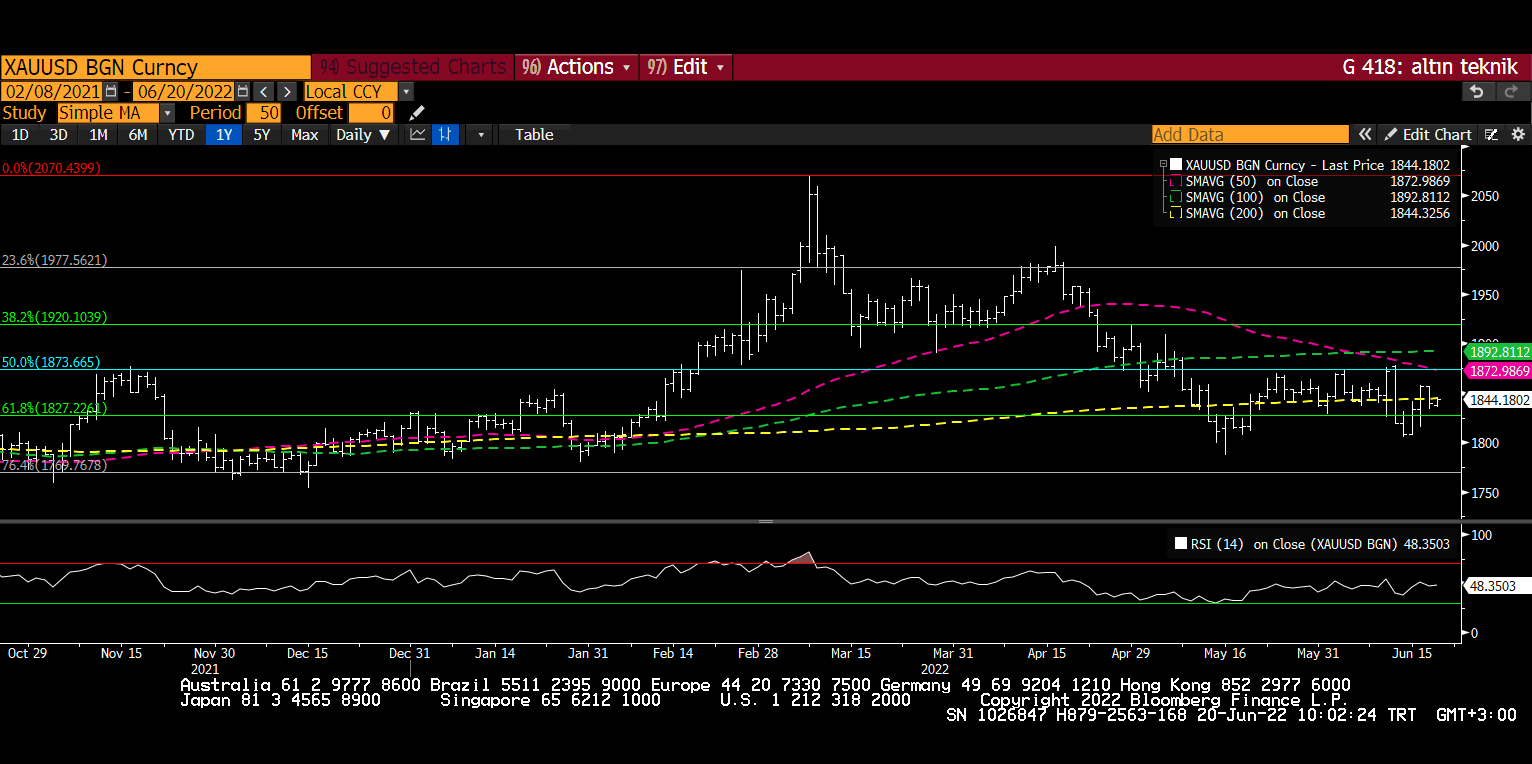Open the start date calendar icon

pyautogui.click(x=111, y=91)
